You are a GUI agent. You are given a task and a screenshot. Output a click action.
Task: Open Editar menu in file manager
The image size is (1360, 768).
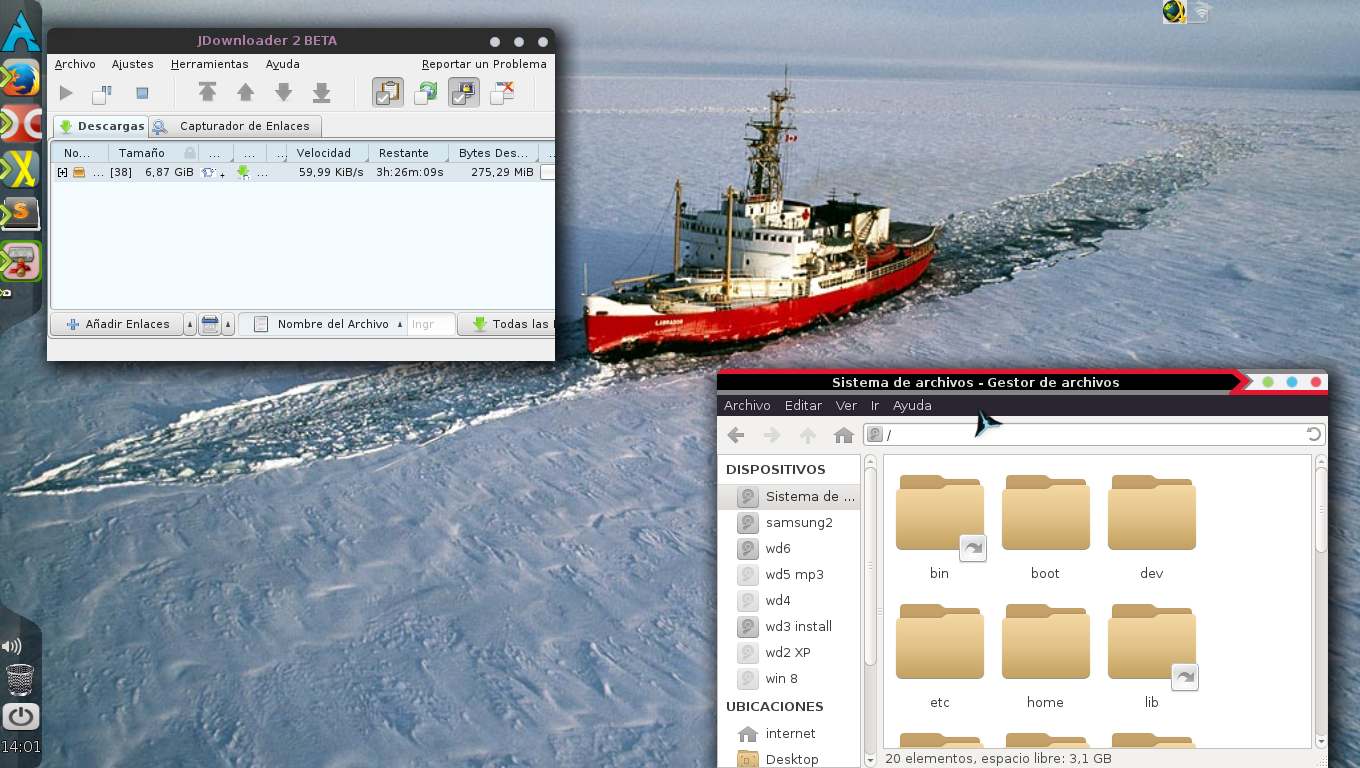click(x=803, y=405)
